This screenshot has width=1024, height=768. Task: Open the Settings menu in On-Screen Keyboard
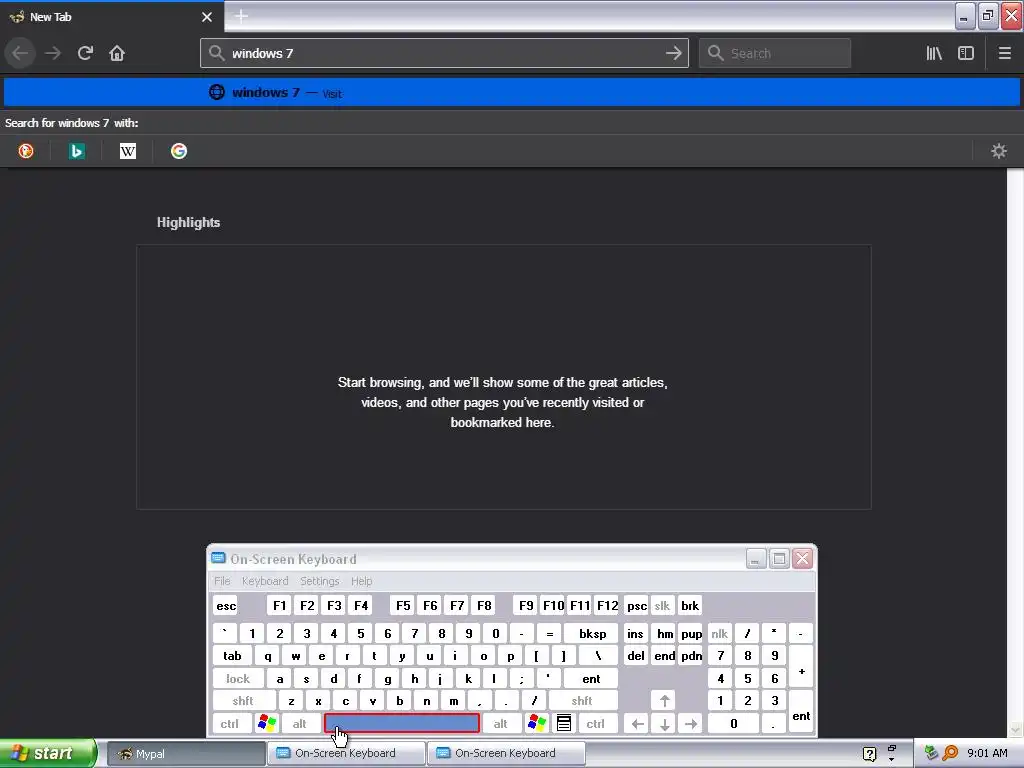coord(319,581)
